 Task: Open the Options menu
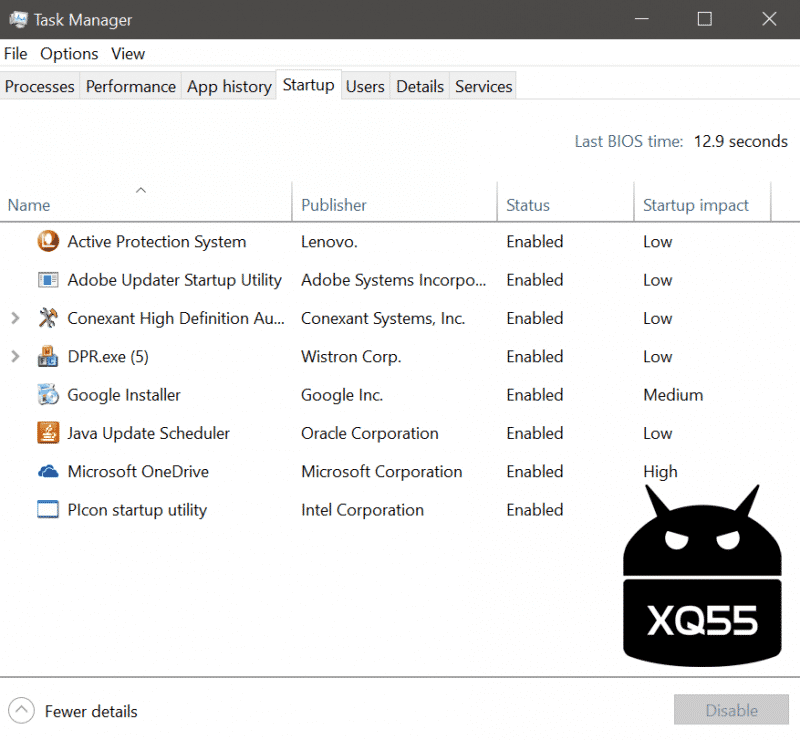[x=69, y=54]
